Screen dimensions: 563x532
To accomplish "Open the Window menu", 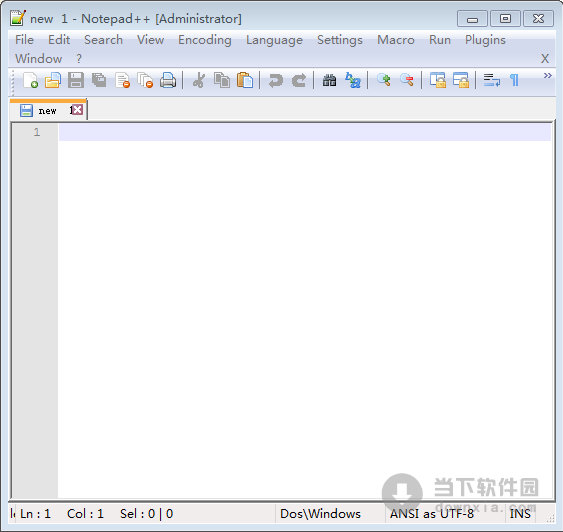I will [38, 59].
